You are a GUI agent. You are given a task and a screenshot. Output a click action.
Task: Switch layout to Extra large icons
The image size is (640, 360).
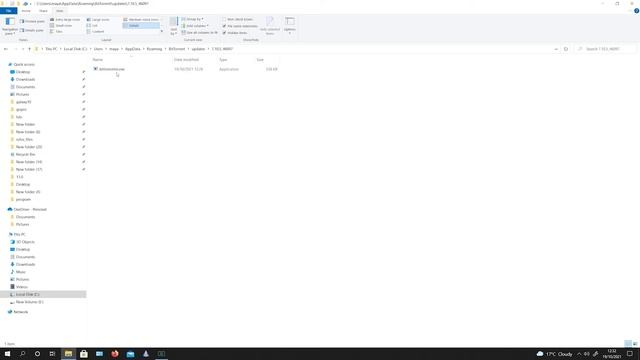pos(65,20)
